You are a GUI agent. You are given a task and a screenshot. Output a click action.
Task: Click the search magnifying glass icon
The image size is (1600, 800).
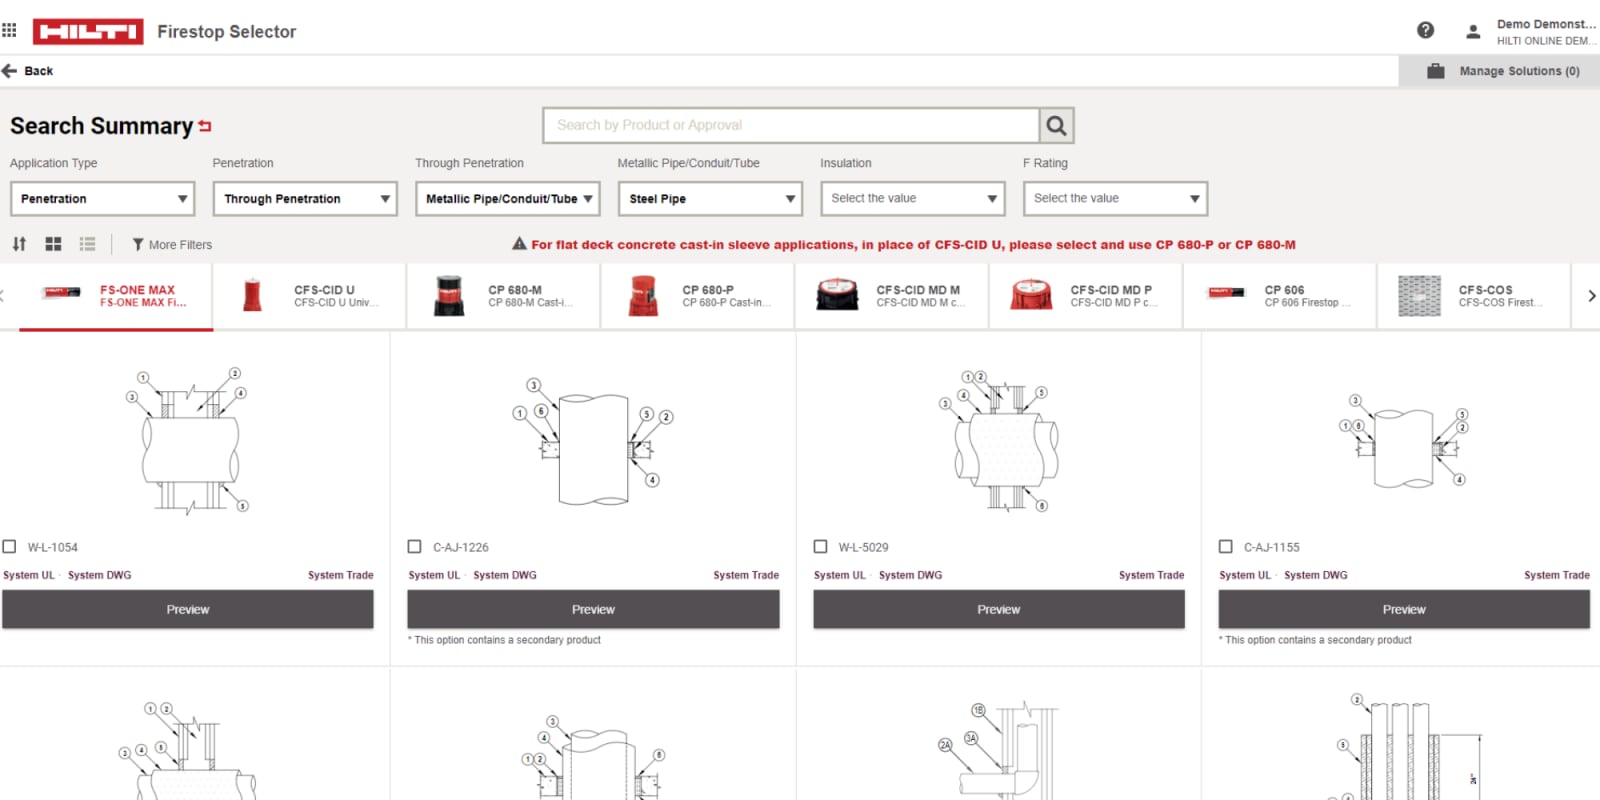tap(1056, 125)
